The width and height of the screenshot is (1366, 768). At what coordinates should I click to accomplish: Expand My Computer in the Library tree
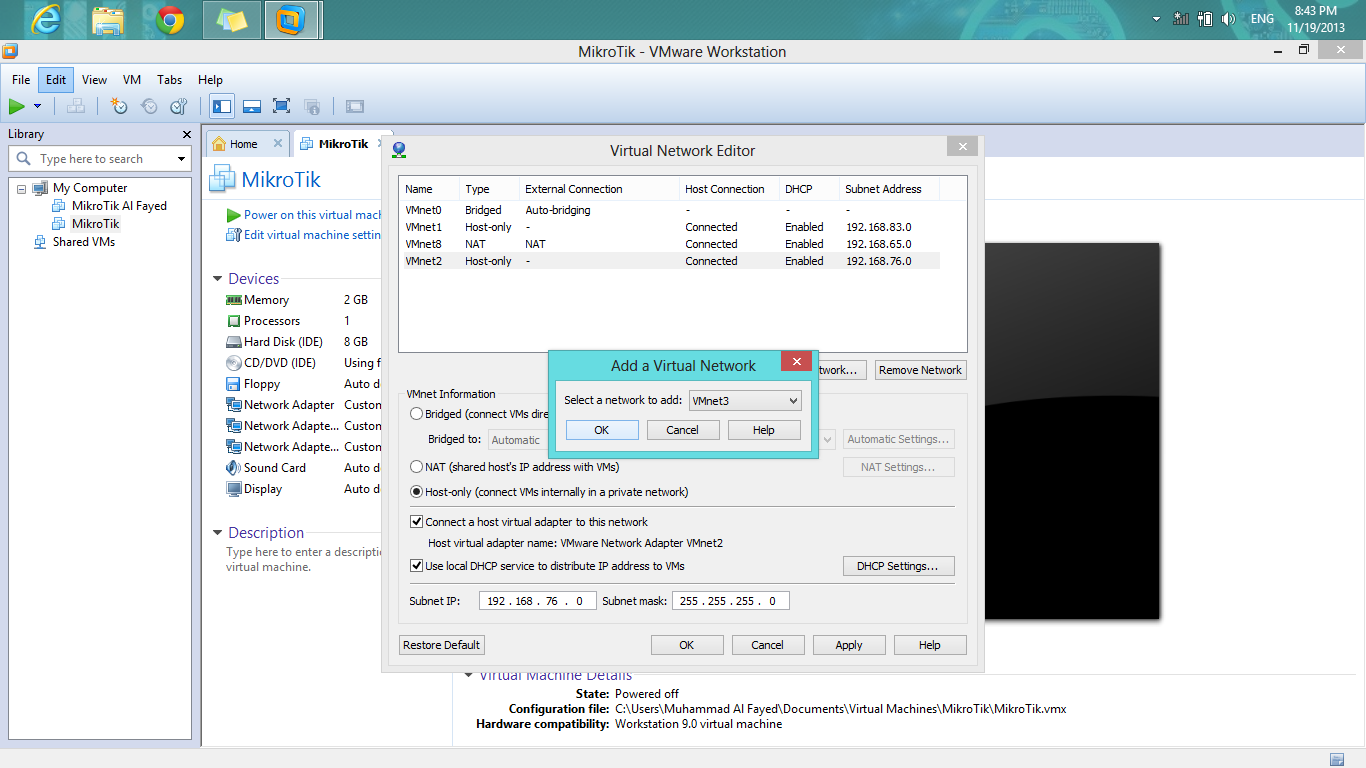(22, 187)
